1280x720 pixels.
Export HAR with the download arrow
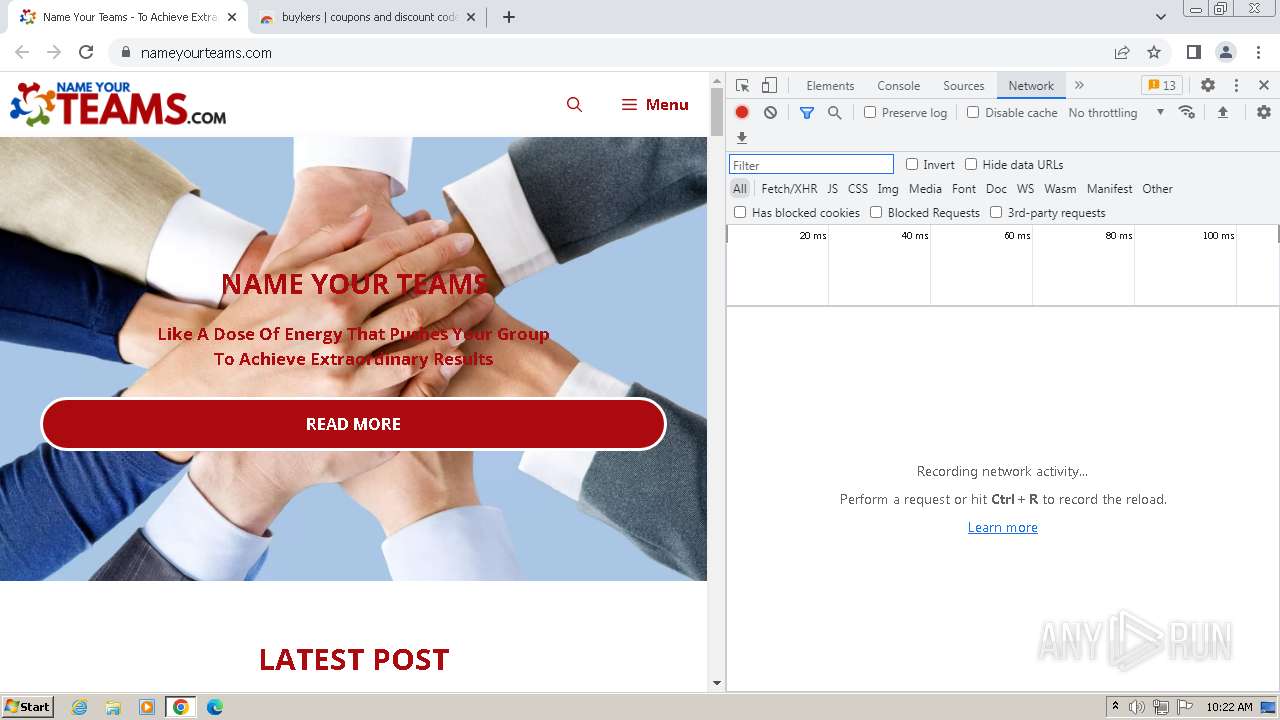(x=742, y=138)
